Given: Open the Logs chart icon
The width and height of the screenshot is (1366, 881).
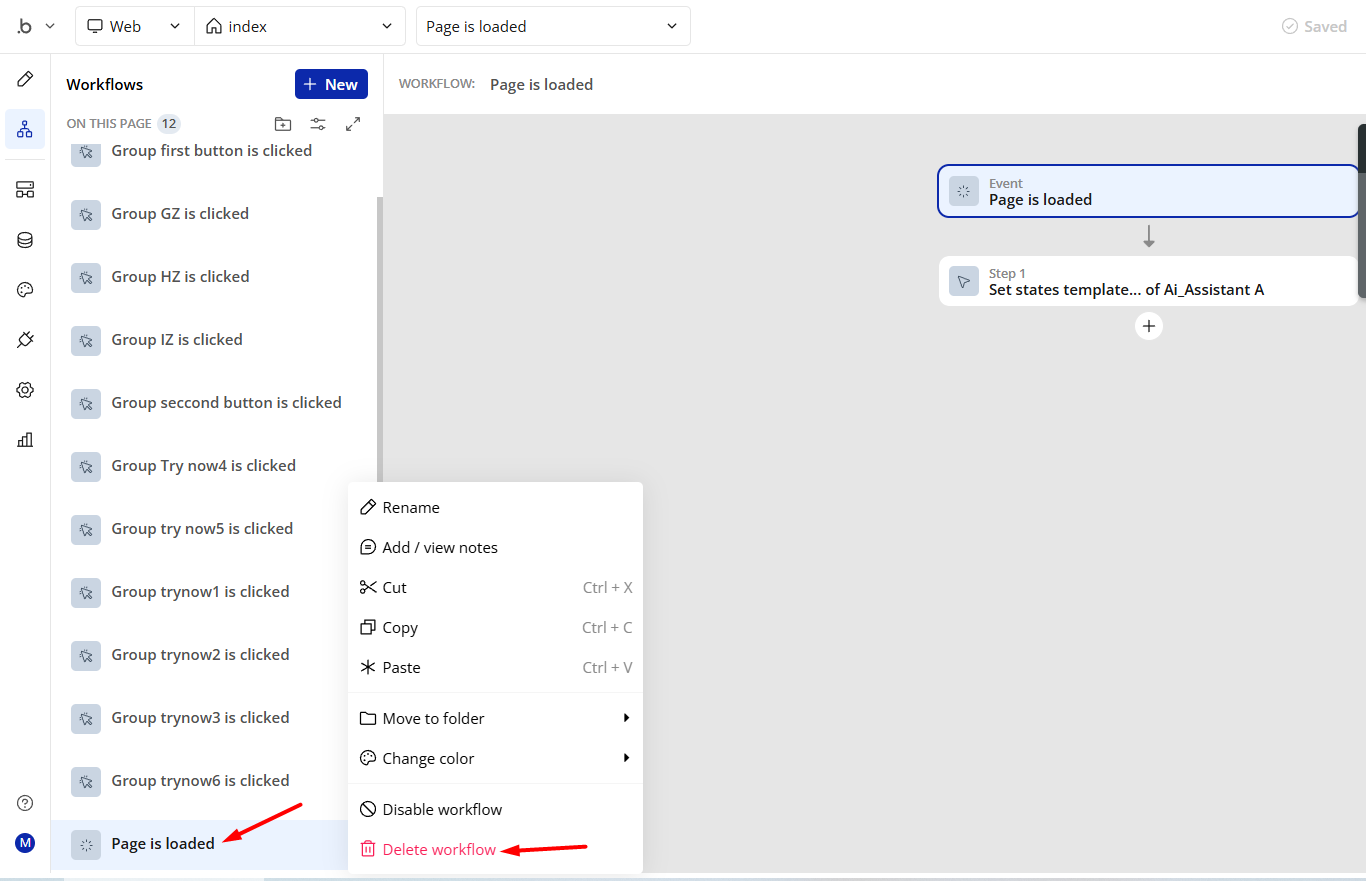Looking at the screenshot, I should [25, 439].
